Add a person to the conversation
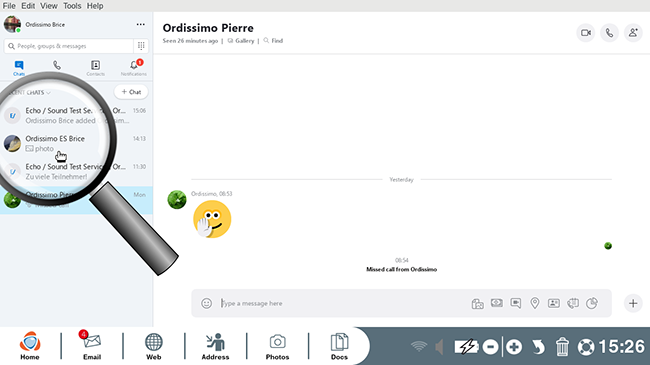Image resolution: width=650 pixels, height=365 pixels. pyautogui.click(x=633, y=33)
